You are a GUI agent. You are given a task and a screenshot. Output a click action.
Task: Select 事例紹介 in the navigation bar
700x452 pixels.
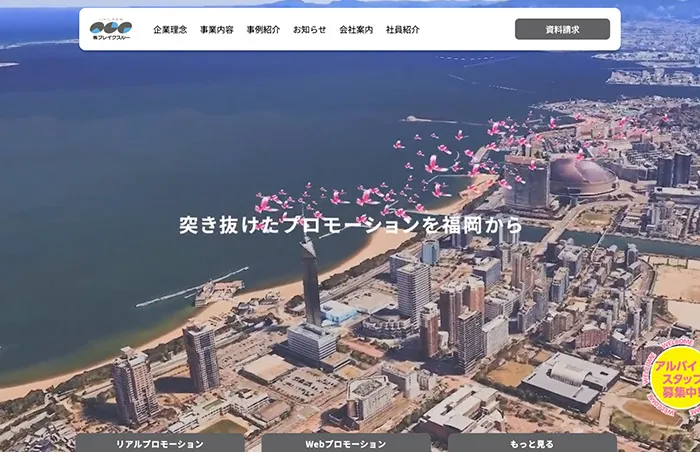(263, 30)
